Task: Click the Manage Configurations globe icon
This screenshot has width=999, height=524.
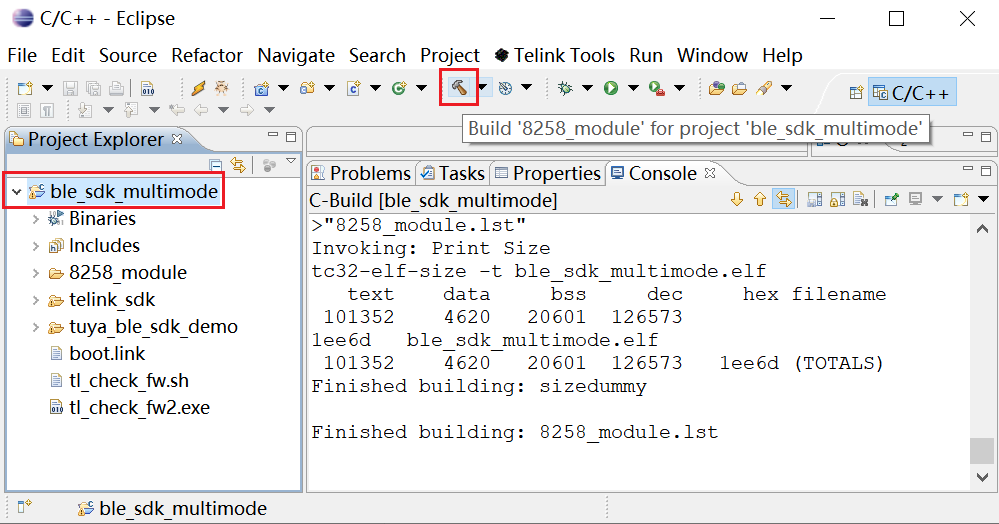Action: coord(505,88)
